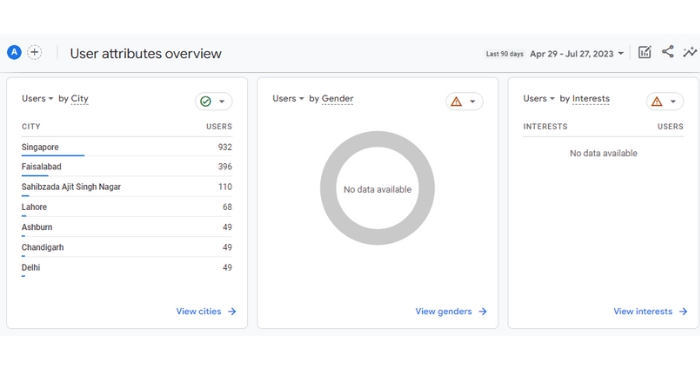Viewport: 700px width, 370px height.
Task: Open the customize report icon
Action: (645, 53)
